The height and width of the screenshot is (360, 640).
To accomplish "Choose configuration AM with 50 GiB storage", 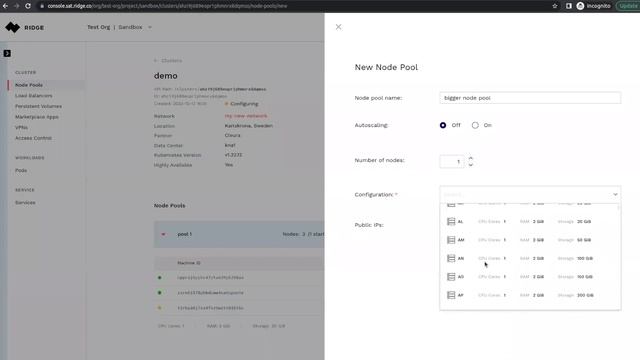I will pyautogui.click(x=530, y=240).
